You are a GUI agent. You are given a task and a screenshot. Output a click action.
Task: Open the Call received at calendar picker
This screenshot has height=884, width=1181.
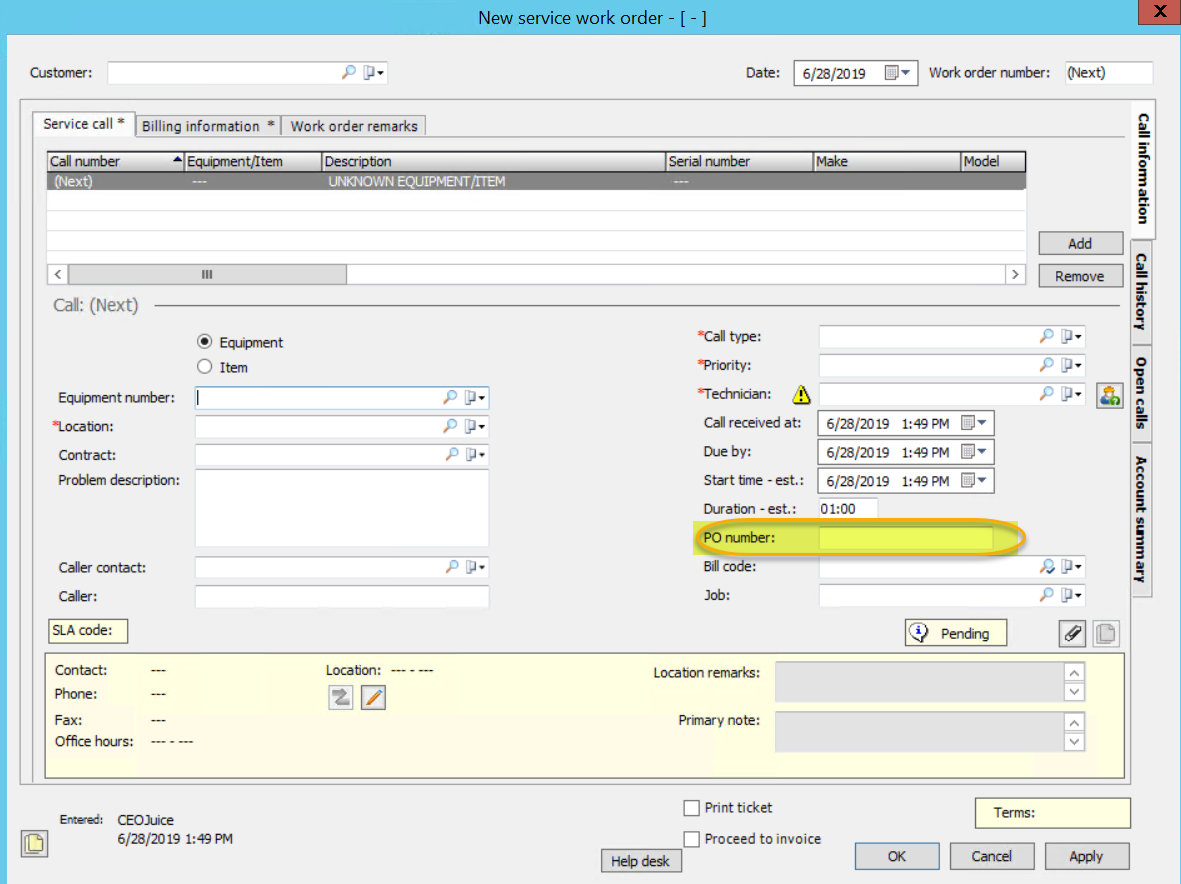[x=975, y=423]
